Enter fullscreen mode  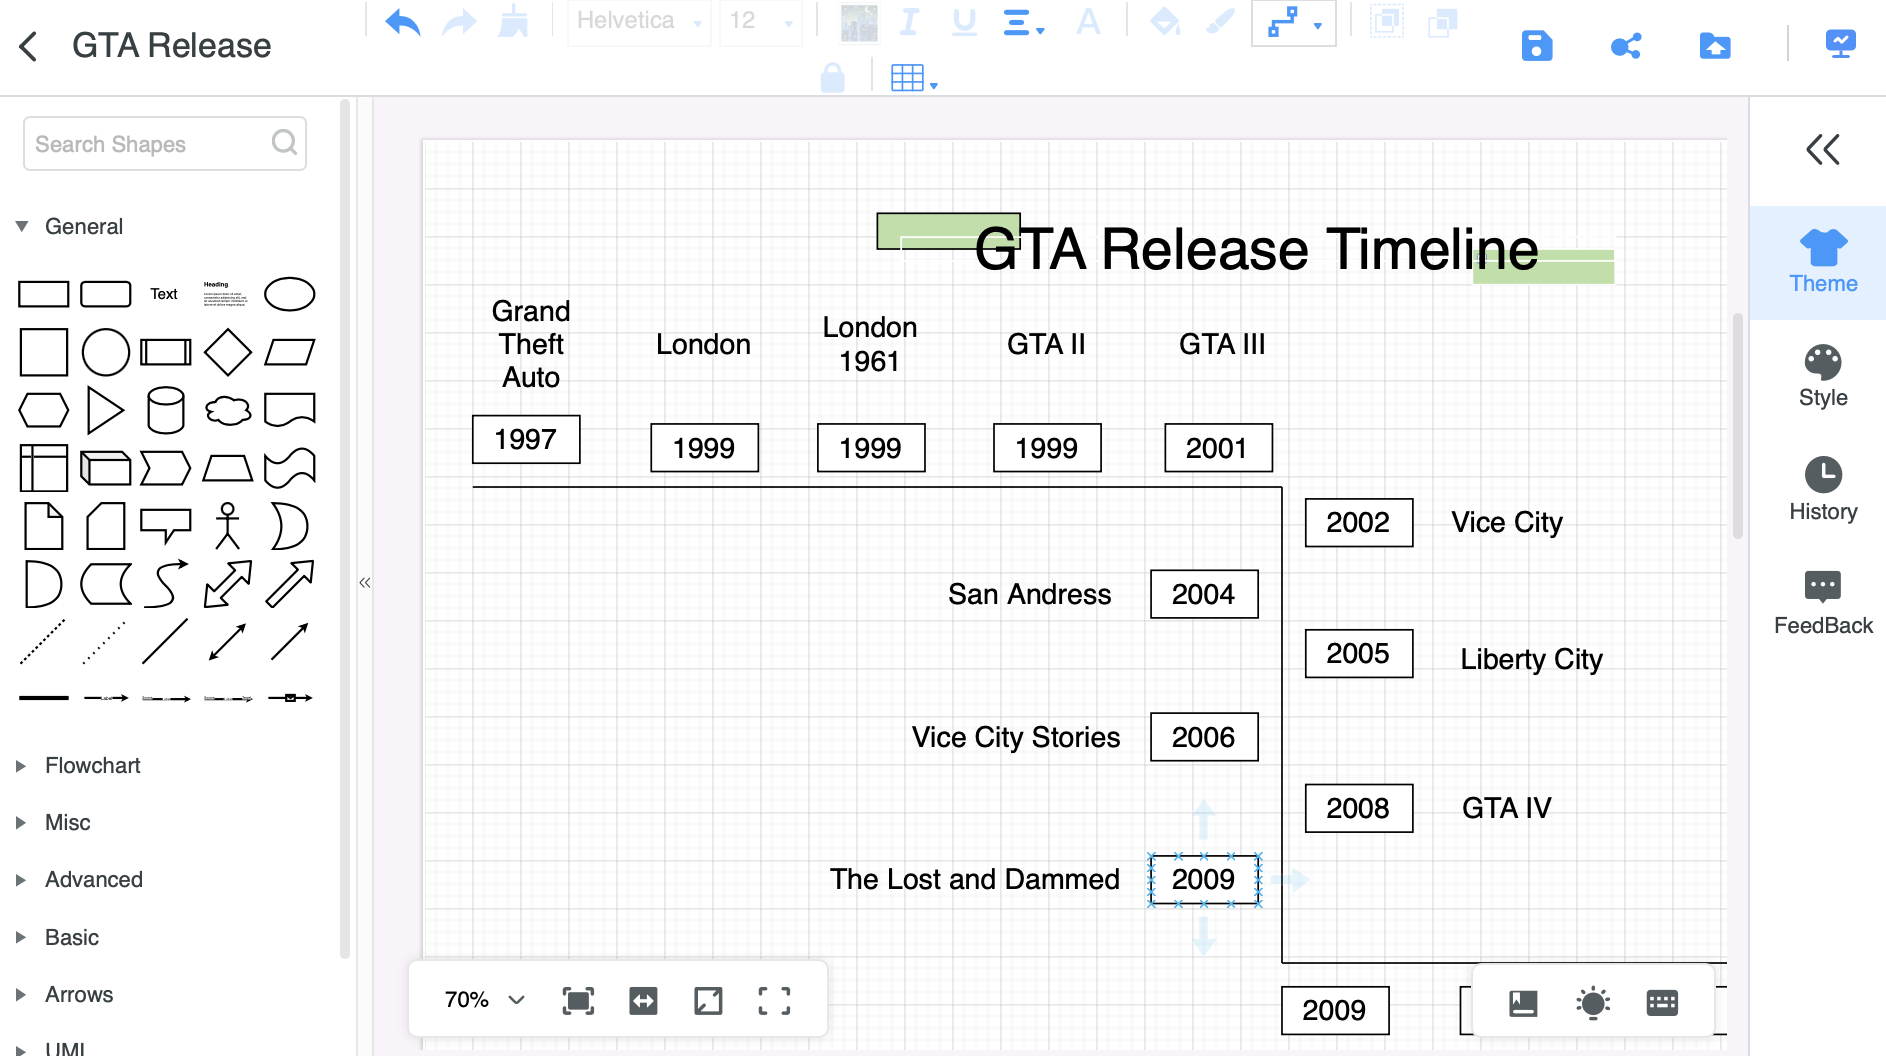(774, 1001)
